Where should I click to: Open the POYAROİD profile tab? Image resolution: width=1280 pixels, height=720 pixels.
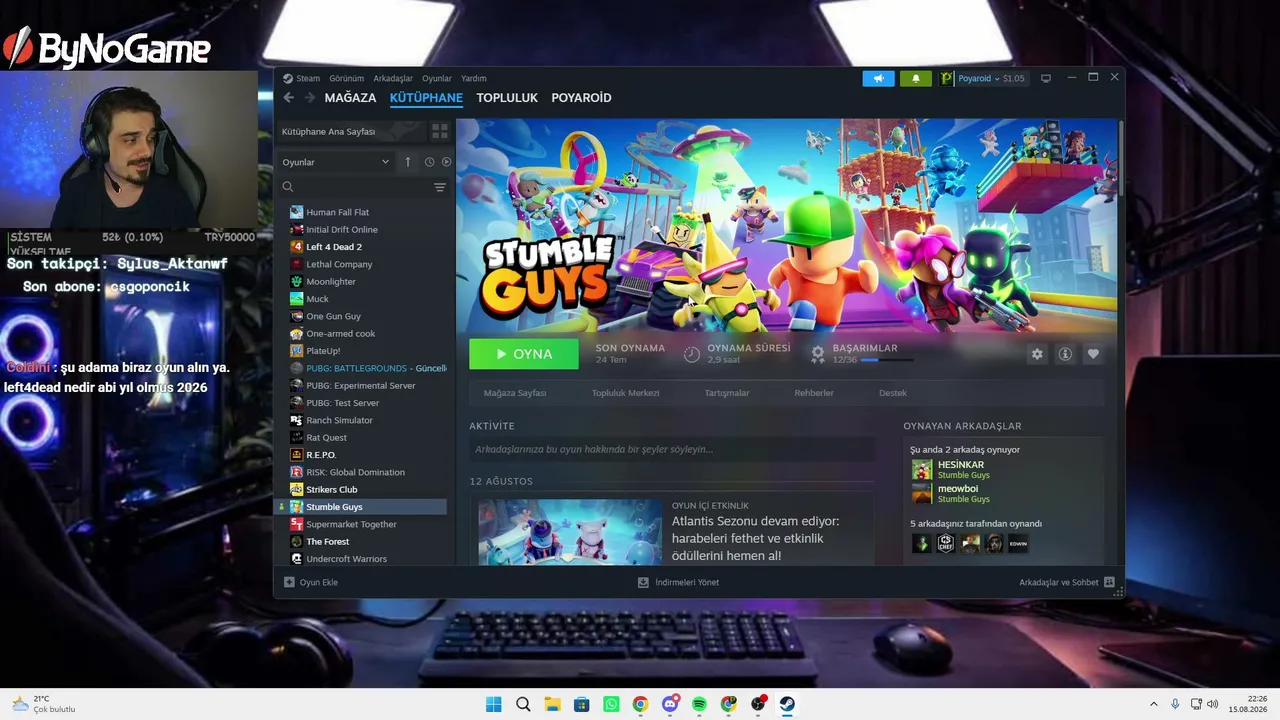tap(581, 98)
